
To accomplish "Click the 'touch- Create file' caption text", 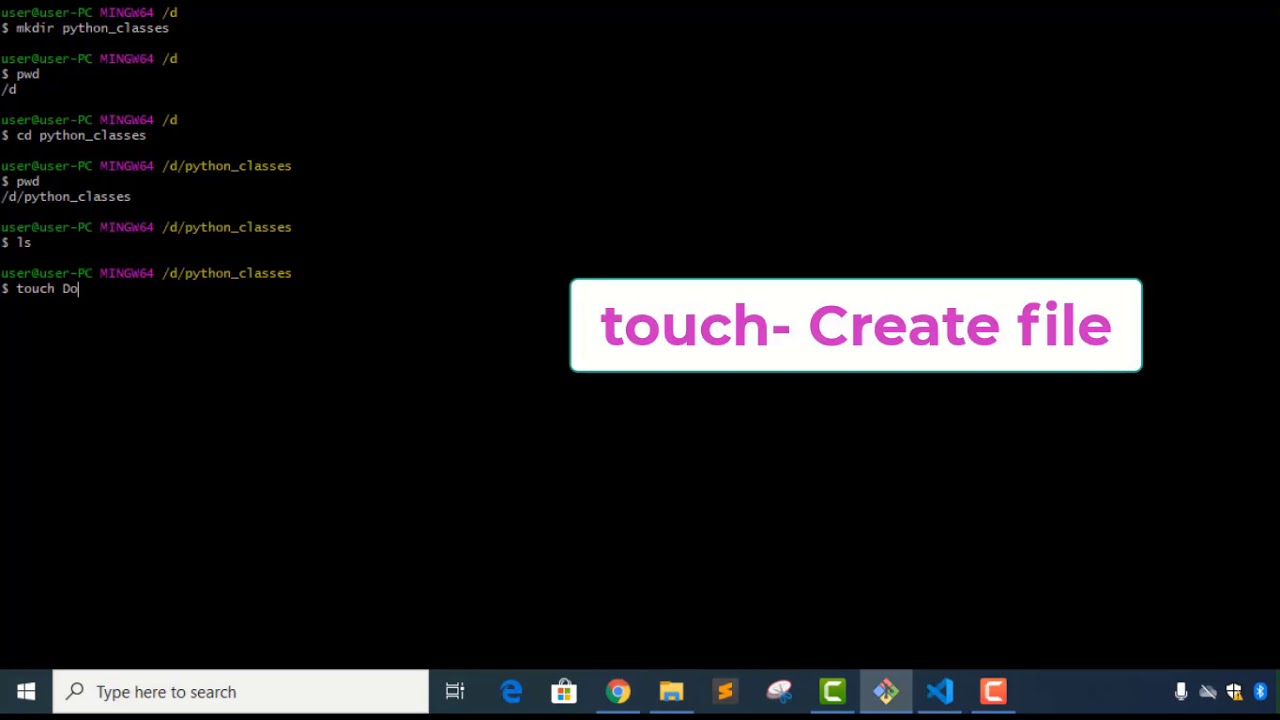I will [856, 326].
